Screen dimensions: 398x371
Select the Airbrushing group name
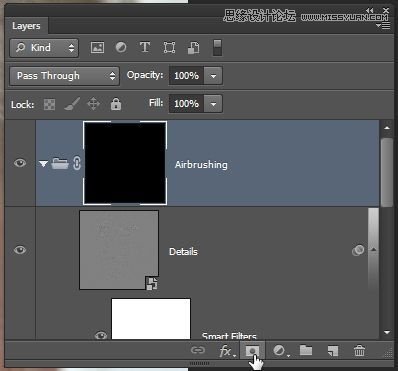(x=201, y=165)
